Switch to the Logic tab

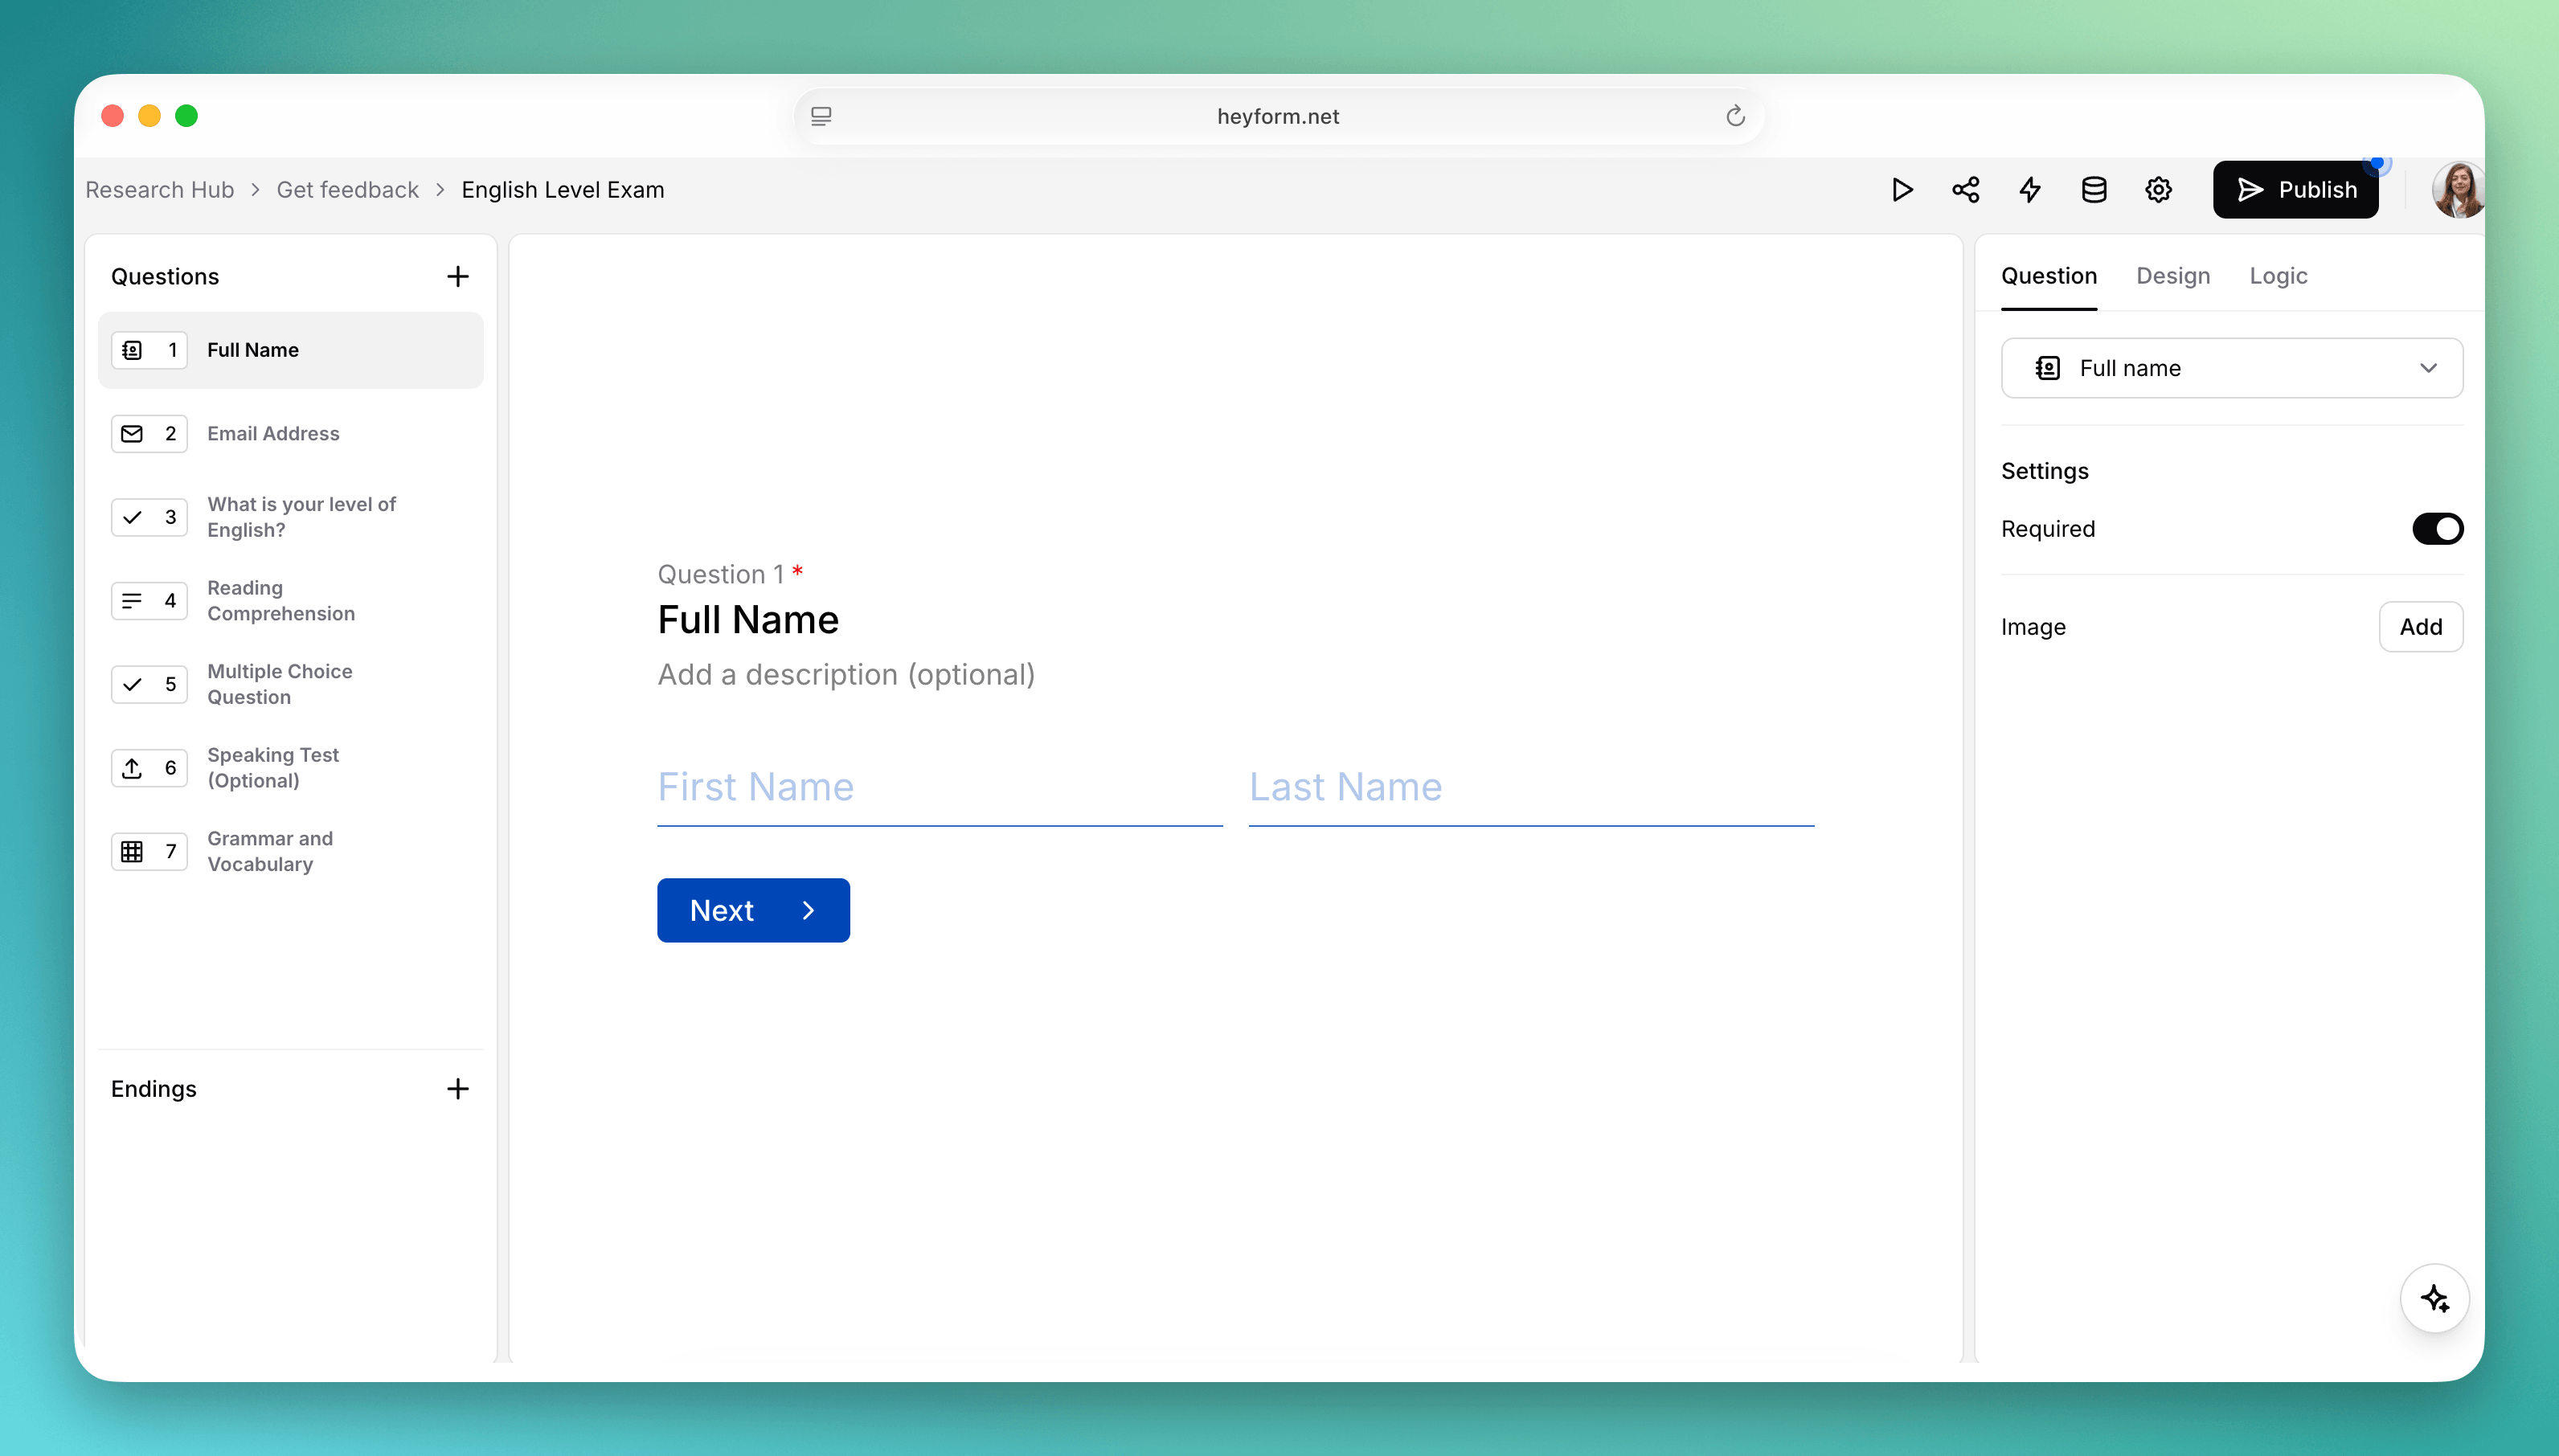(2278, 276)
